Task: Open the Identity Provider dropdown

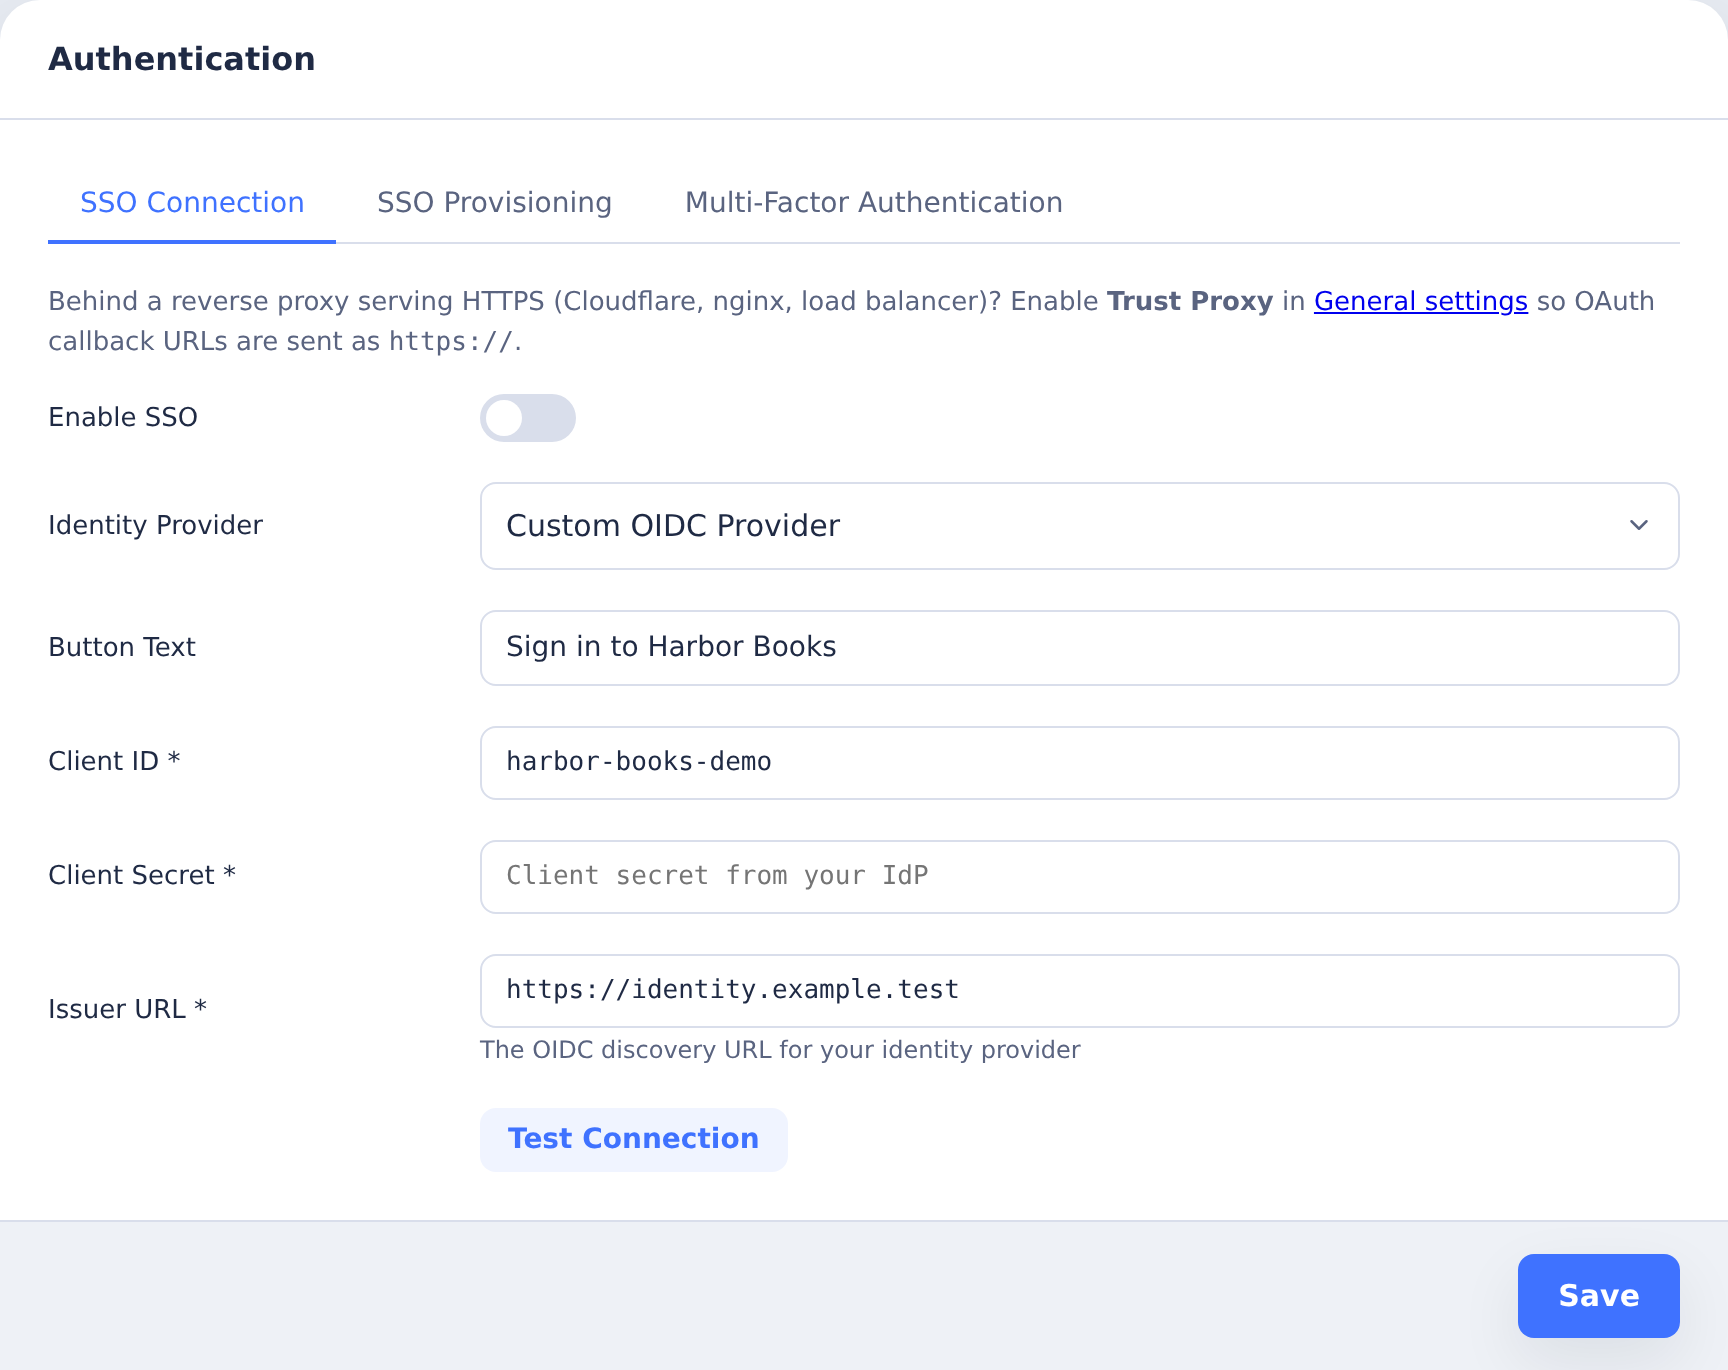Action: 1079,526
